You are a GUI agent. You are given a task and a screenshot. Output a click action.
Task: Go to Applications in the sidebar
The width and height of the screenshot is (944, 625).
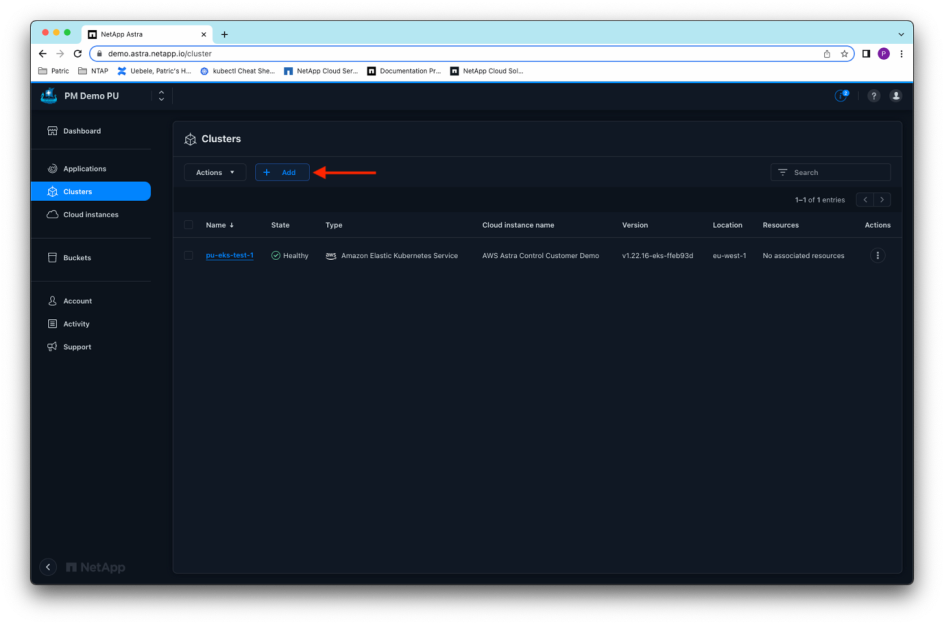click(x=84, y=169)
